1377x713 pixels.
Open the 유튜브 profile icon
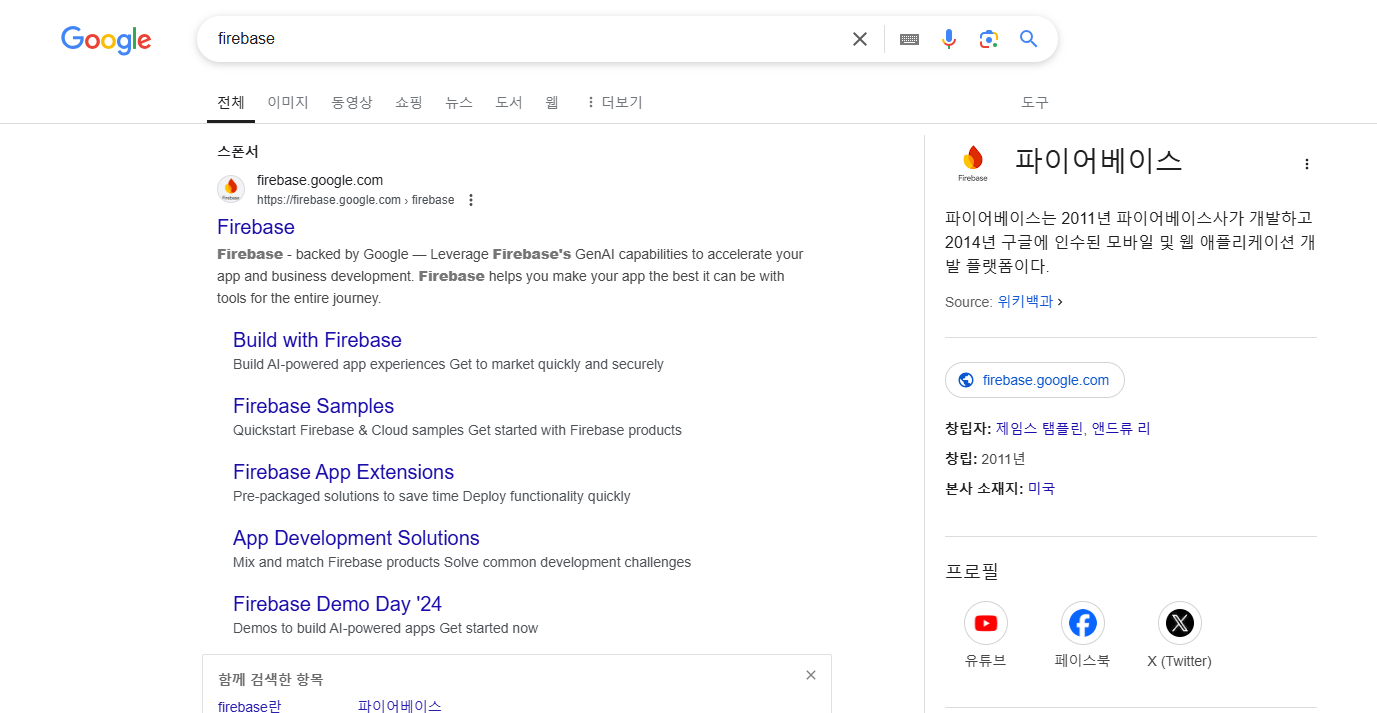tap(986, 623)
